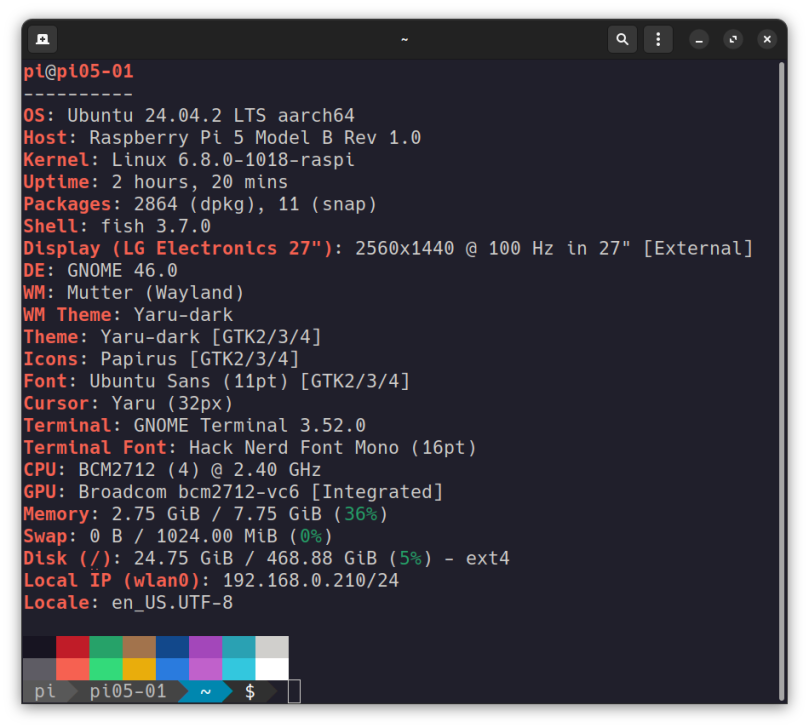Click the bright cyan color block

pos(239,669)
